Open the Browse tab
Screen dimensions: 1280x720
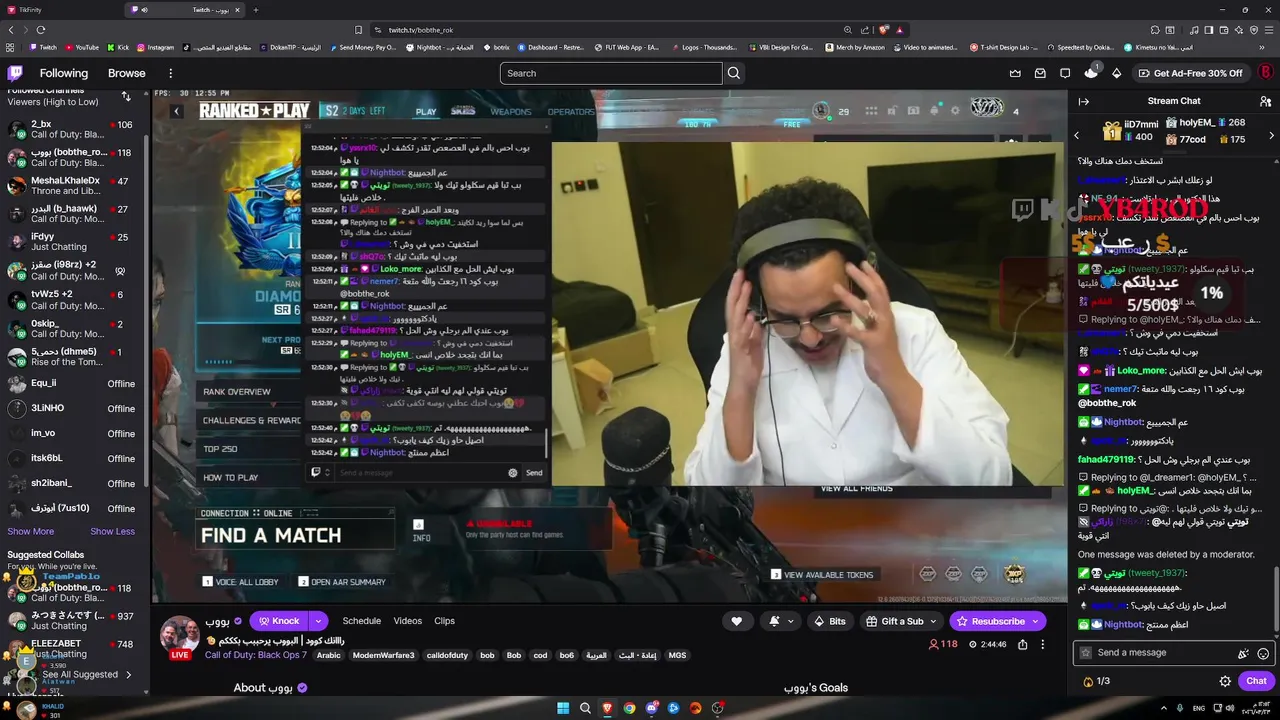[127, 73]
